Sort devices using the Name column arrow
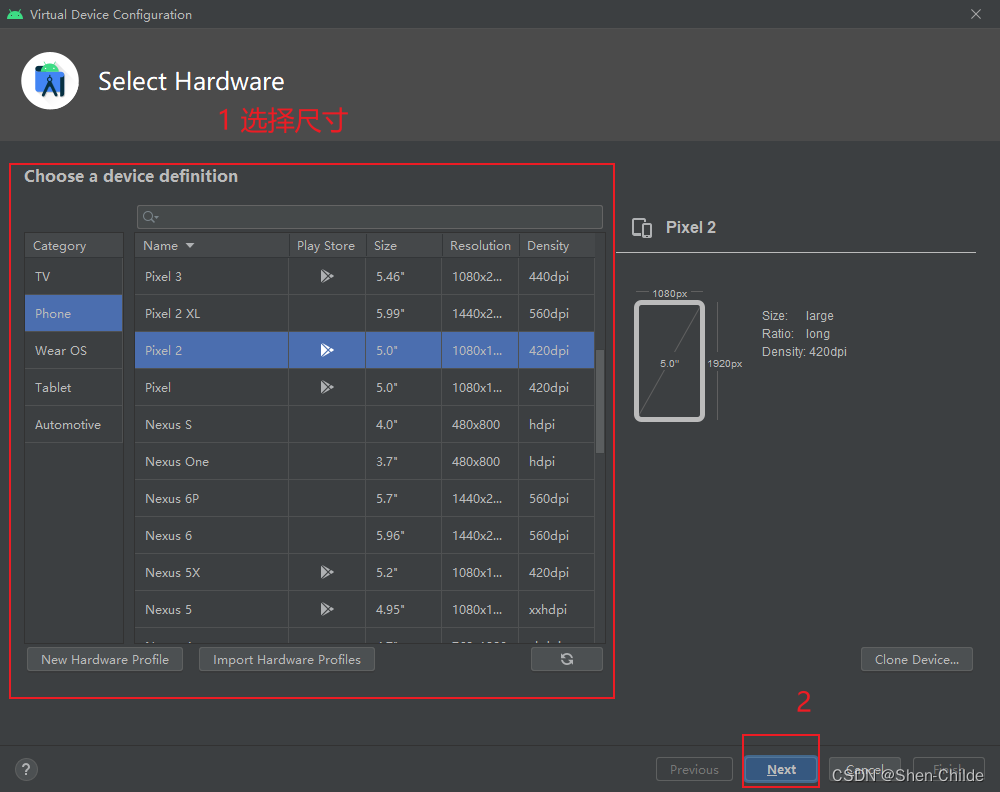 pyautogui.click(x=190, y=246)
